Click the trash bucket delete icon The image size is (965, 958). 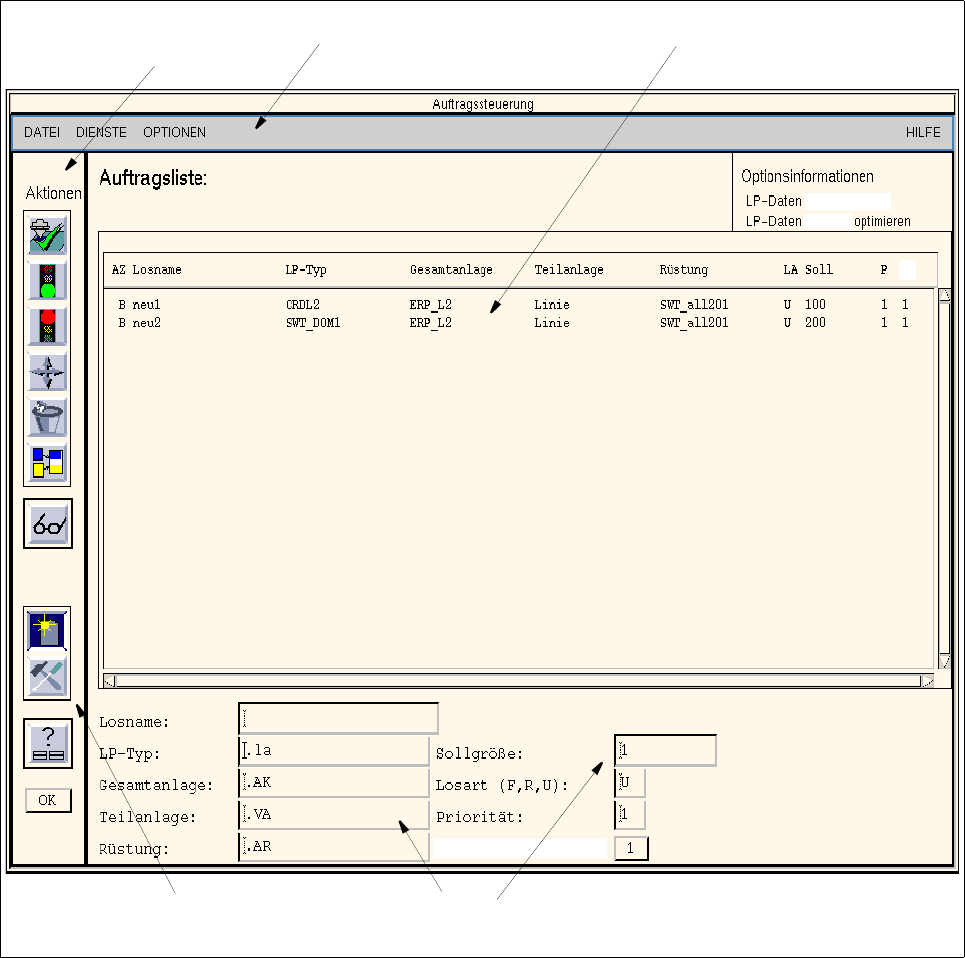click(x=47, y=417)
